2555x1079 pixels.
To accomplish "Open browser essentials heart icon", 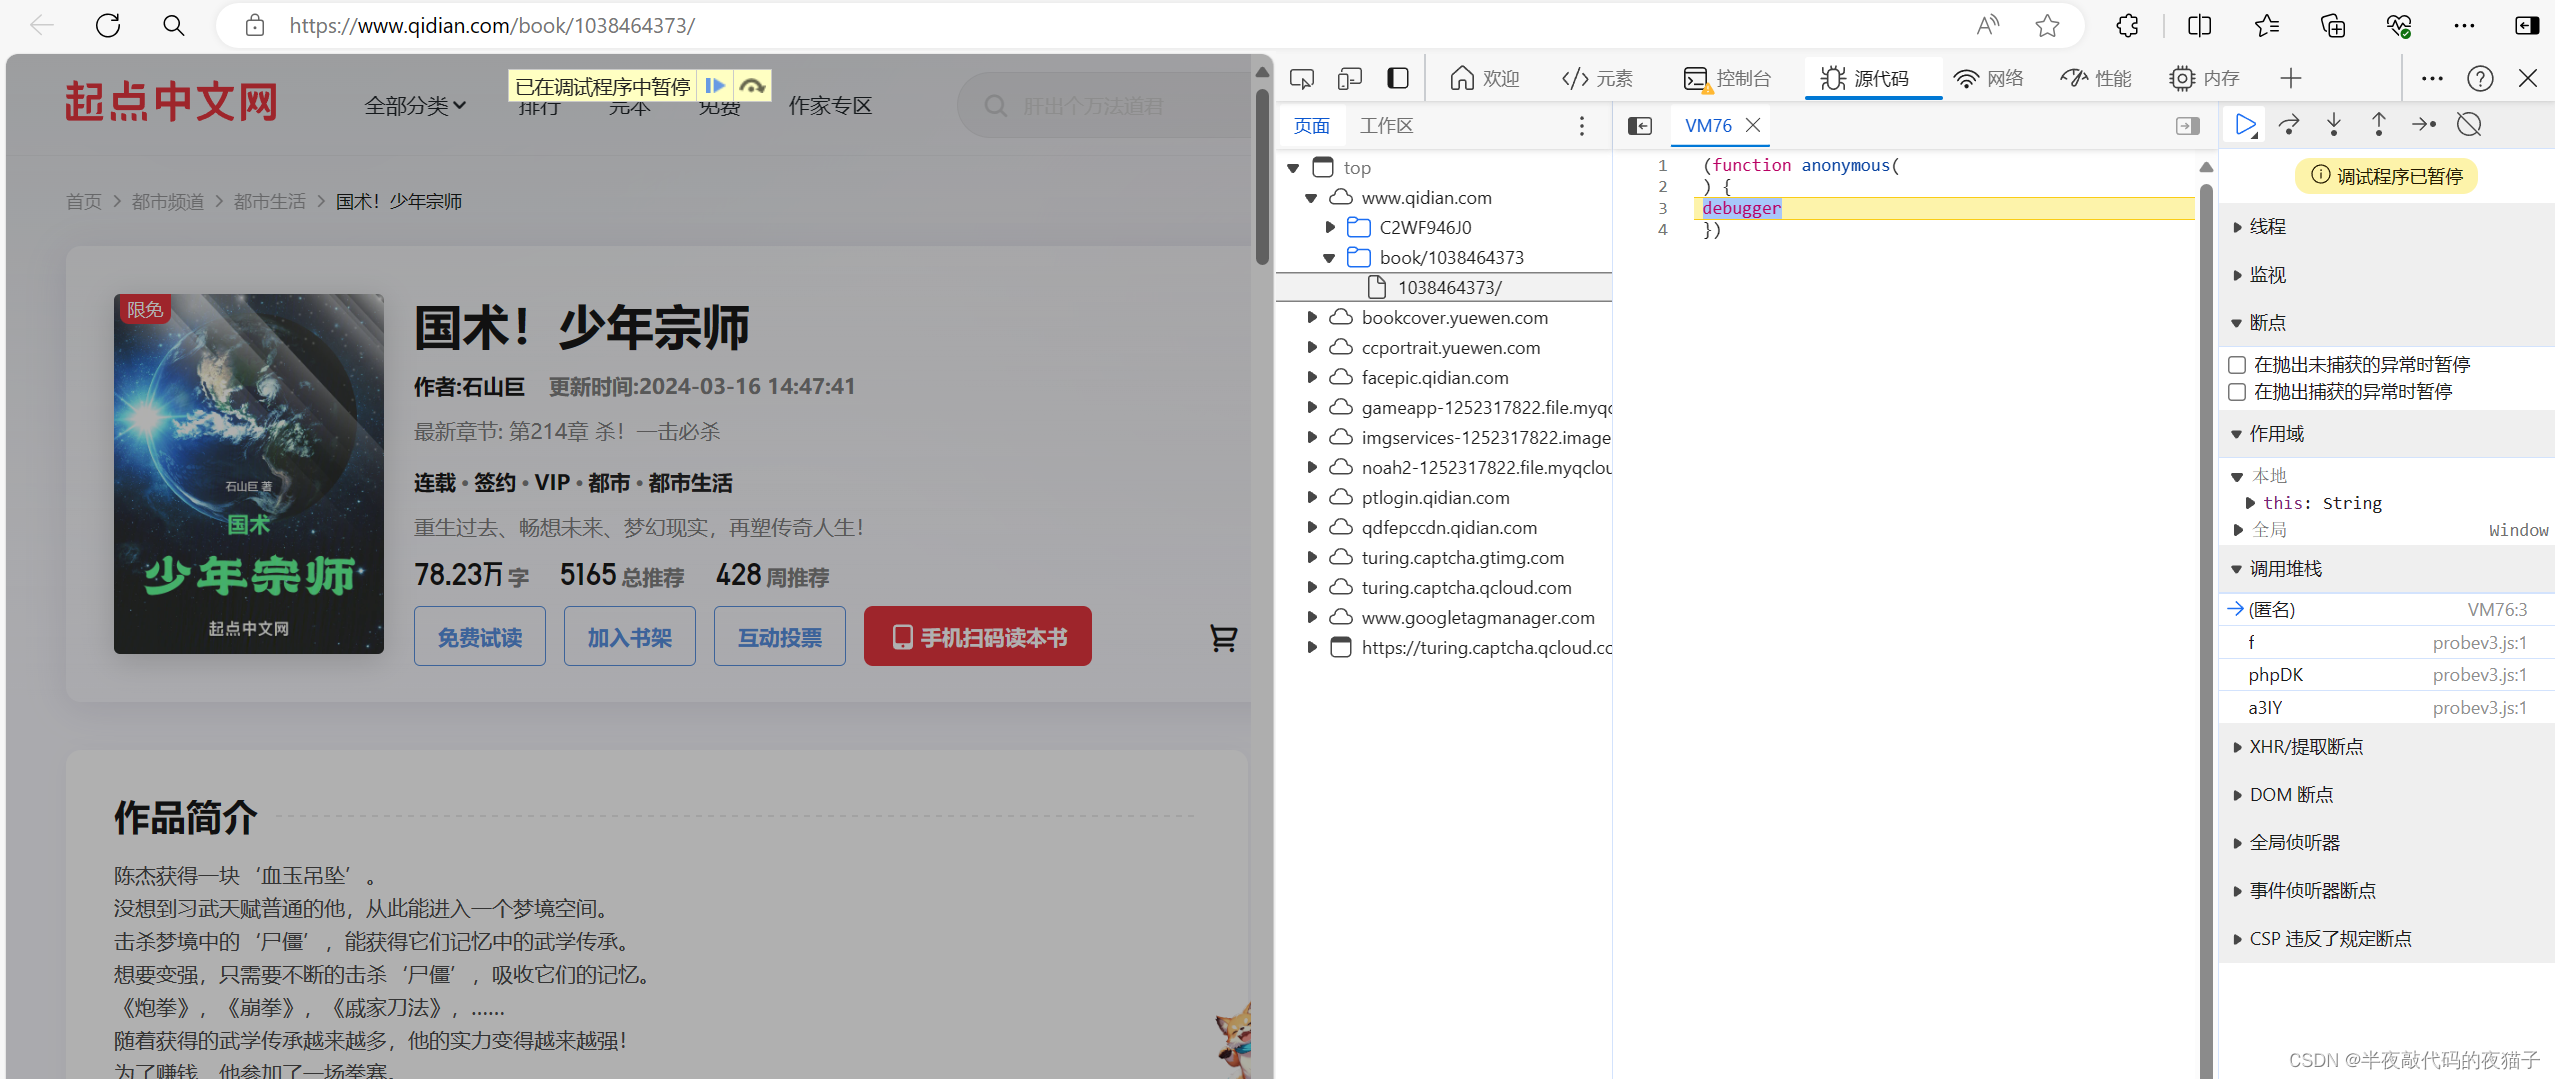I will click(x=2399, y=25).
